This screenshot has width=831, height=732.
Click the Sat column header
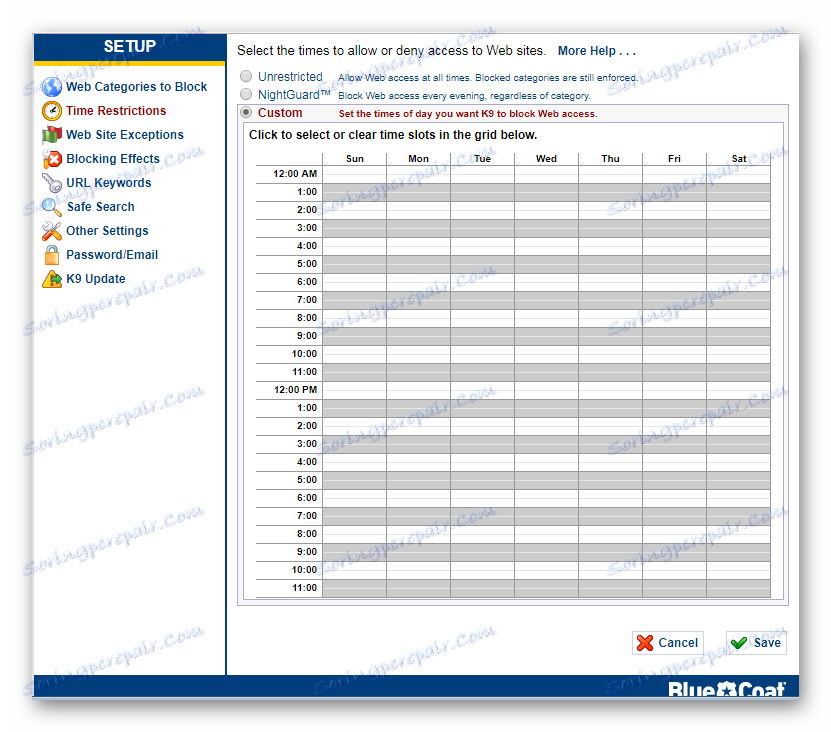pos(739,159)
